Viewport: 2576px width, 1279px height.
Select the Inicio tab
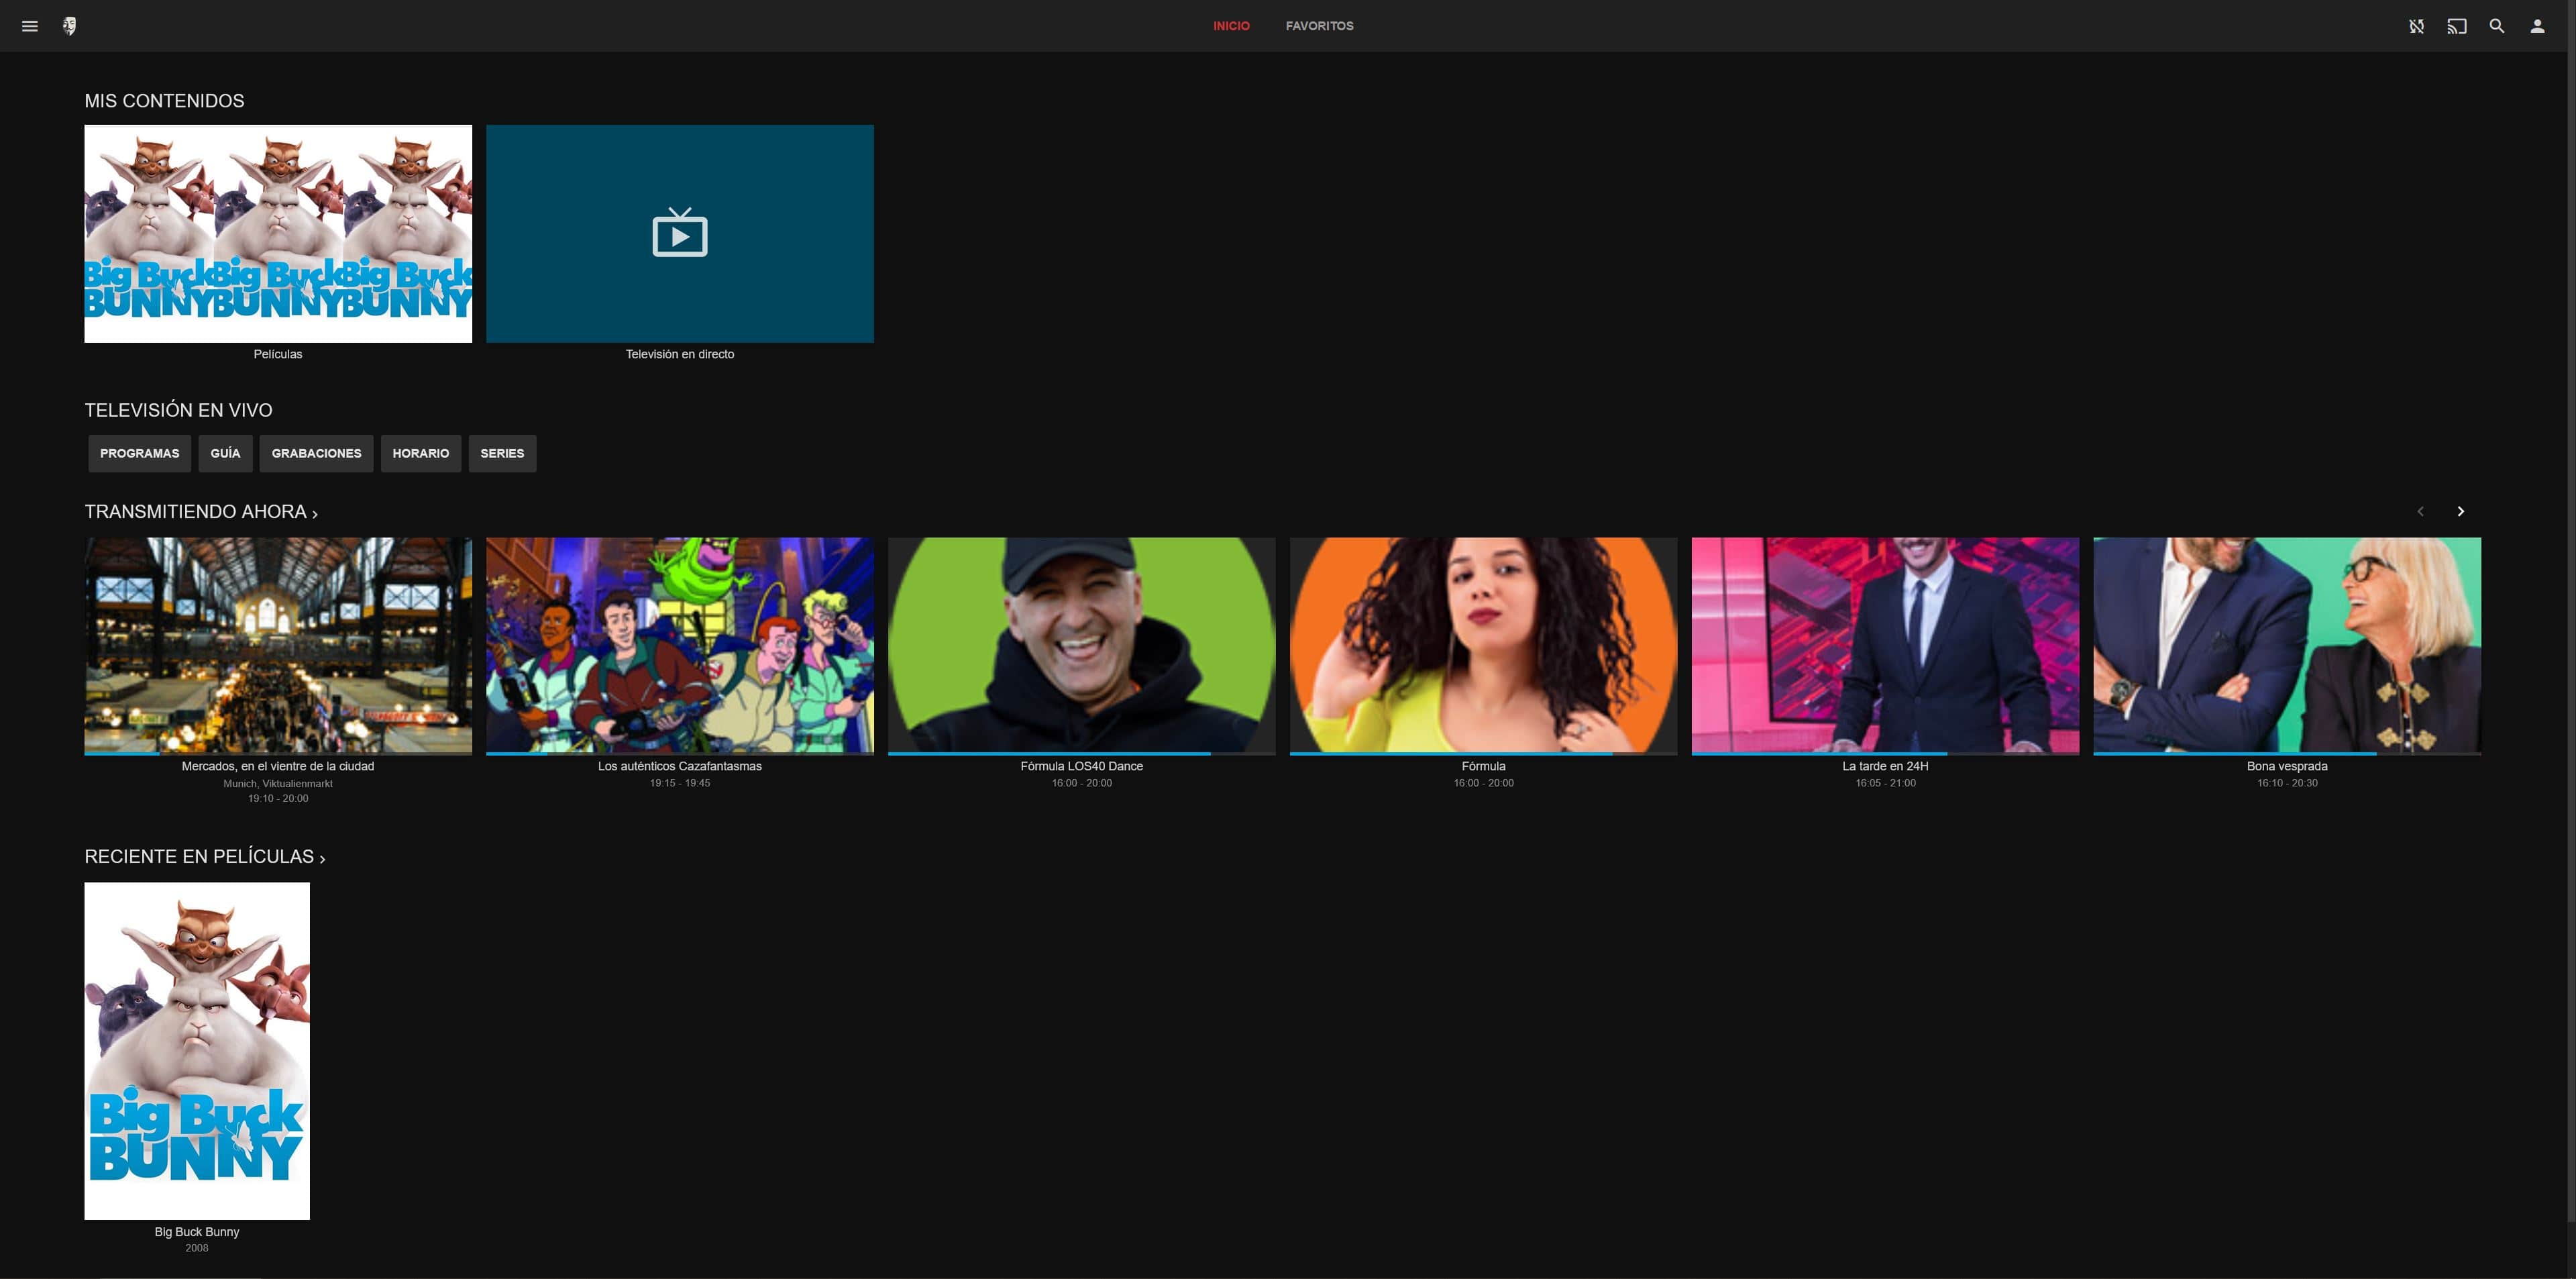pyautogui.click(x=1231, y=26)
